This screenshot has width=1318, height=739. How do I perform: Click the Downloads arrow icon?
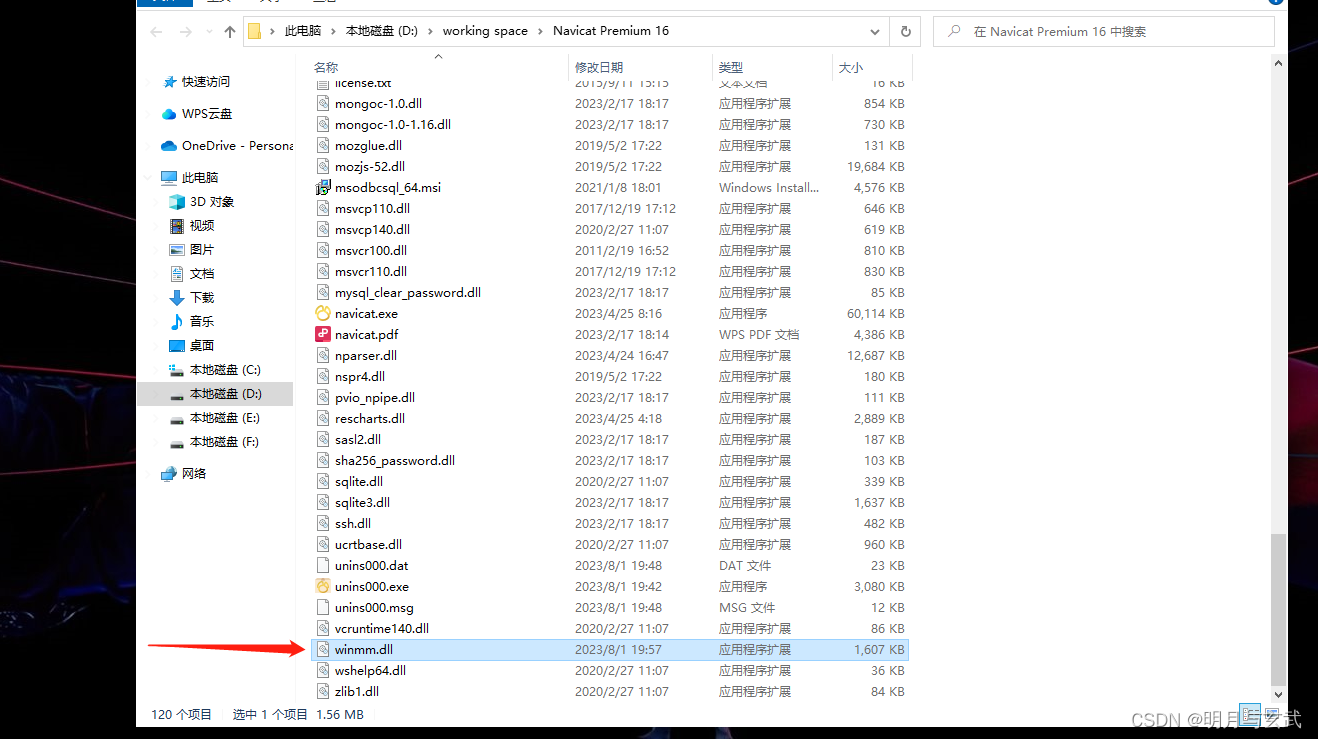177,298
